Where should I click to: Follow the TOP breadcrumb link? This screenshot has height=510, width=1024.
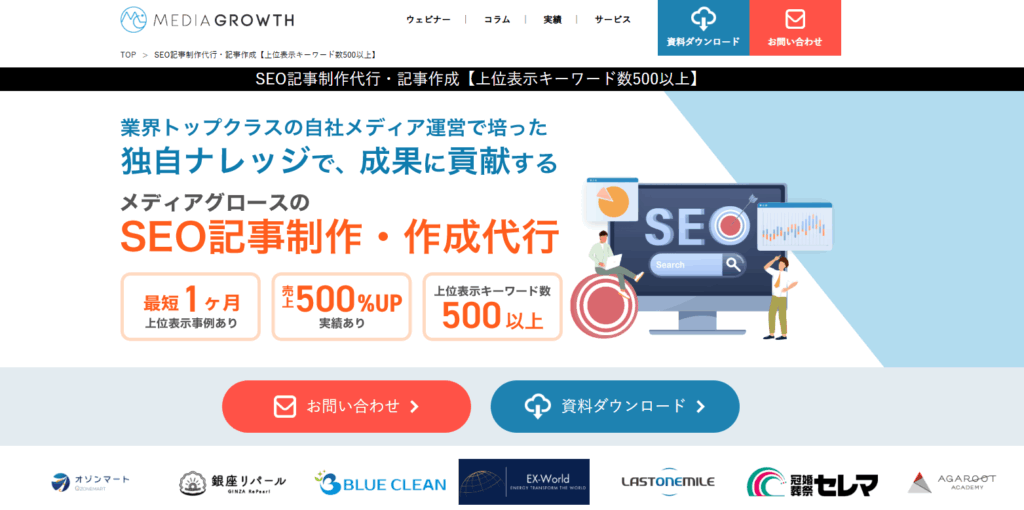[x=128, y=55]
